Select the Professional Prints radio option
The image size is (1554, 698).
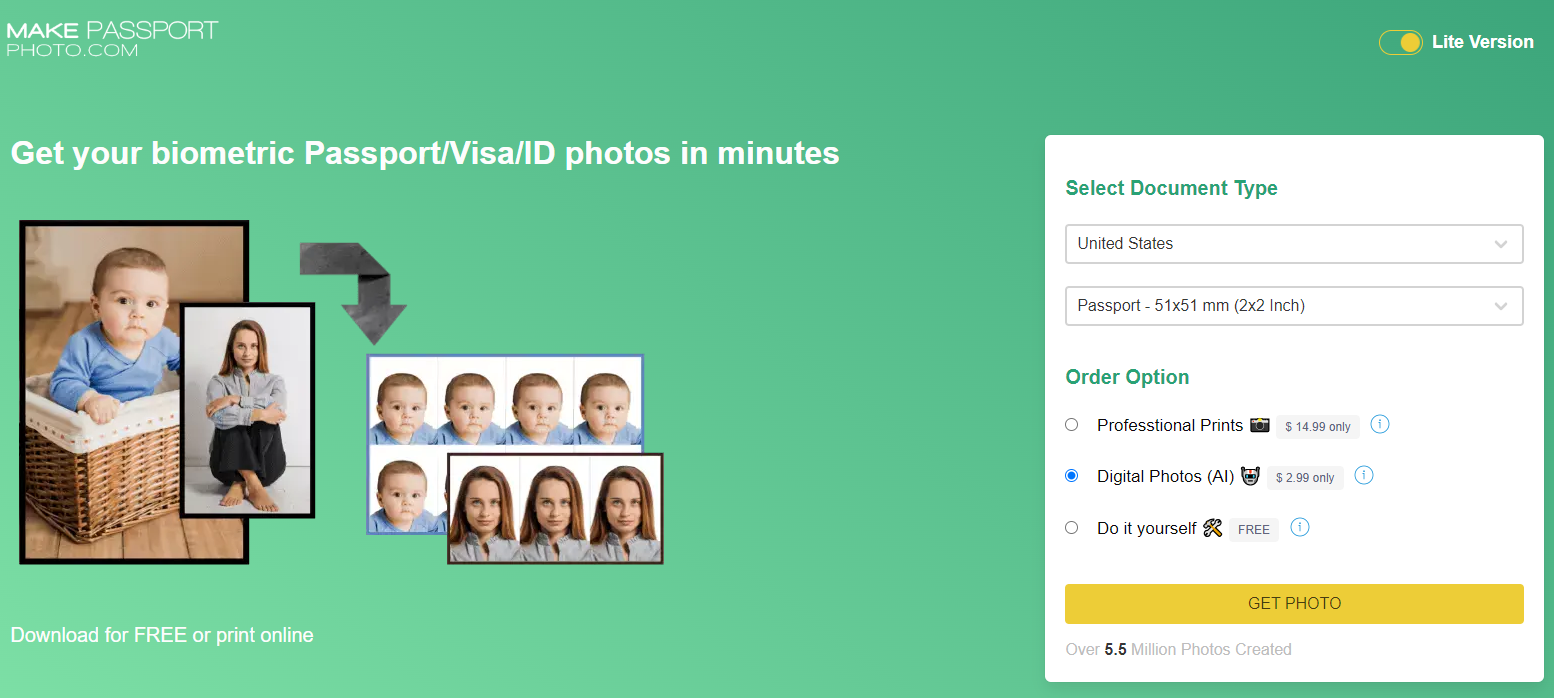(1072, 425)
